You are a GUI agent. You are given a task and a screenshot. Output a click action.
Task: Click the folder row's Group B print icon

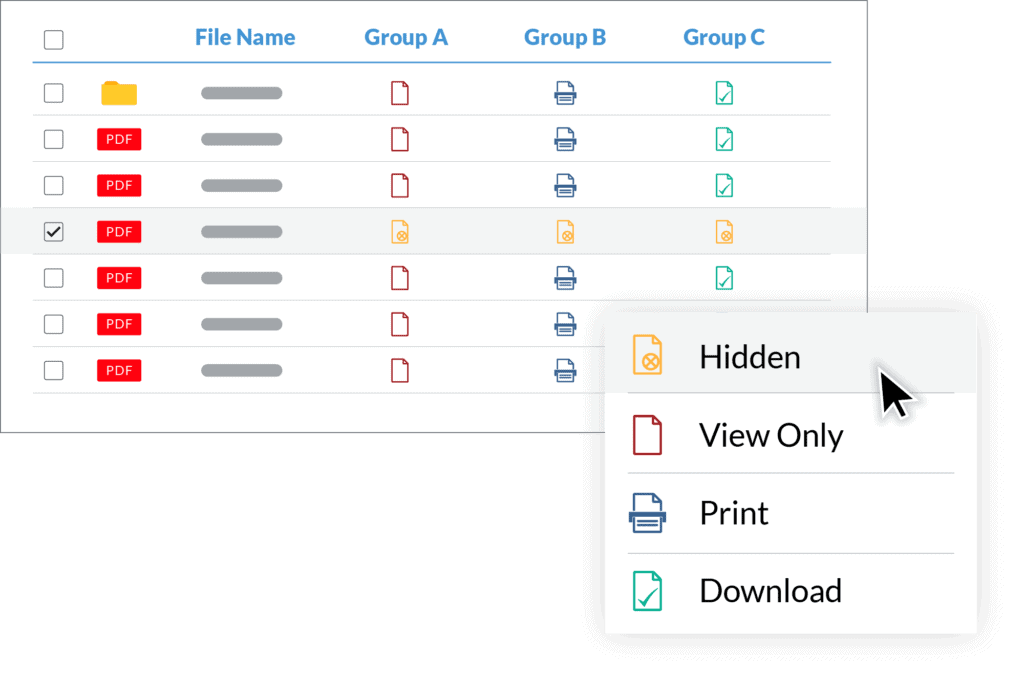coord(565,94)
